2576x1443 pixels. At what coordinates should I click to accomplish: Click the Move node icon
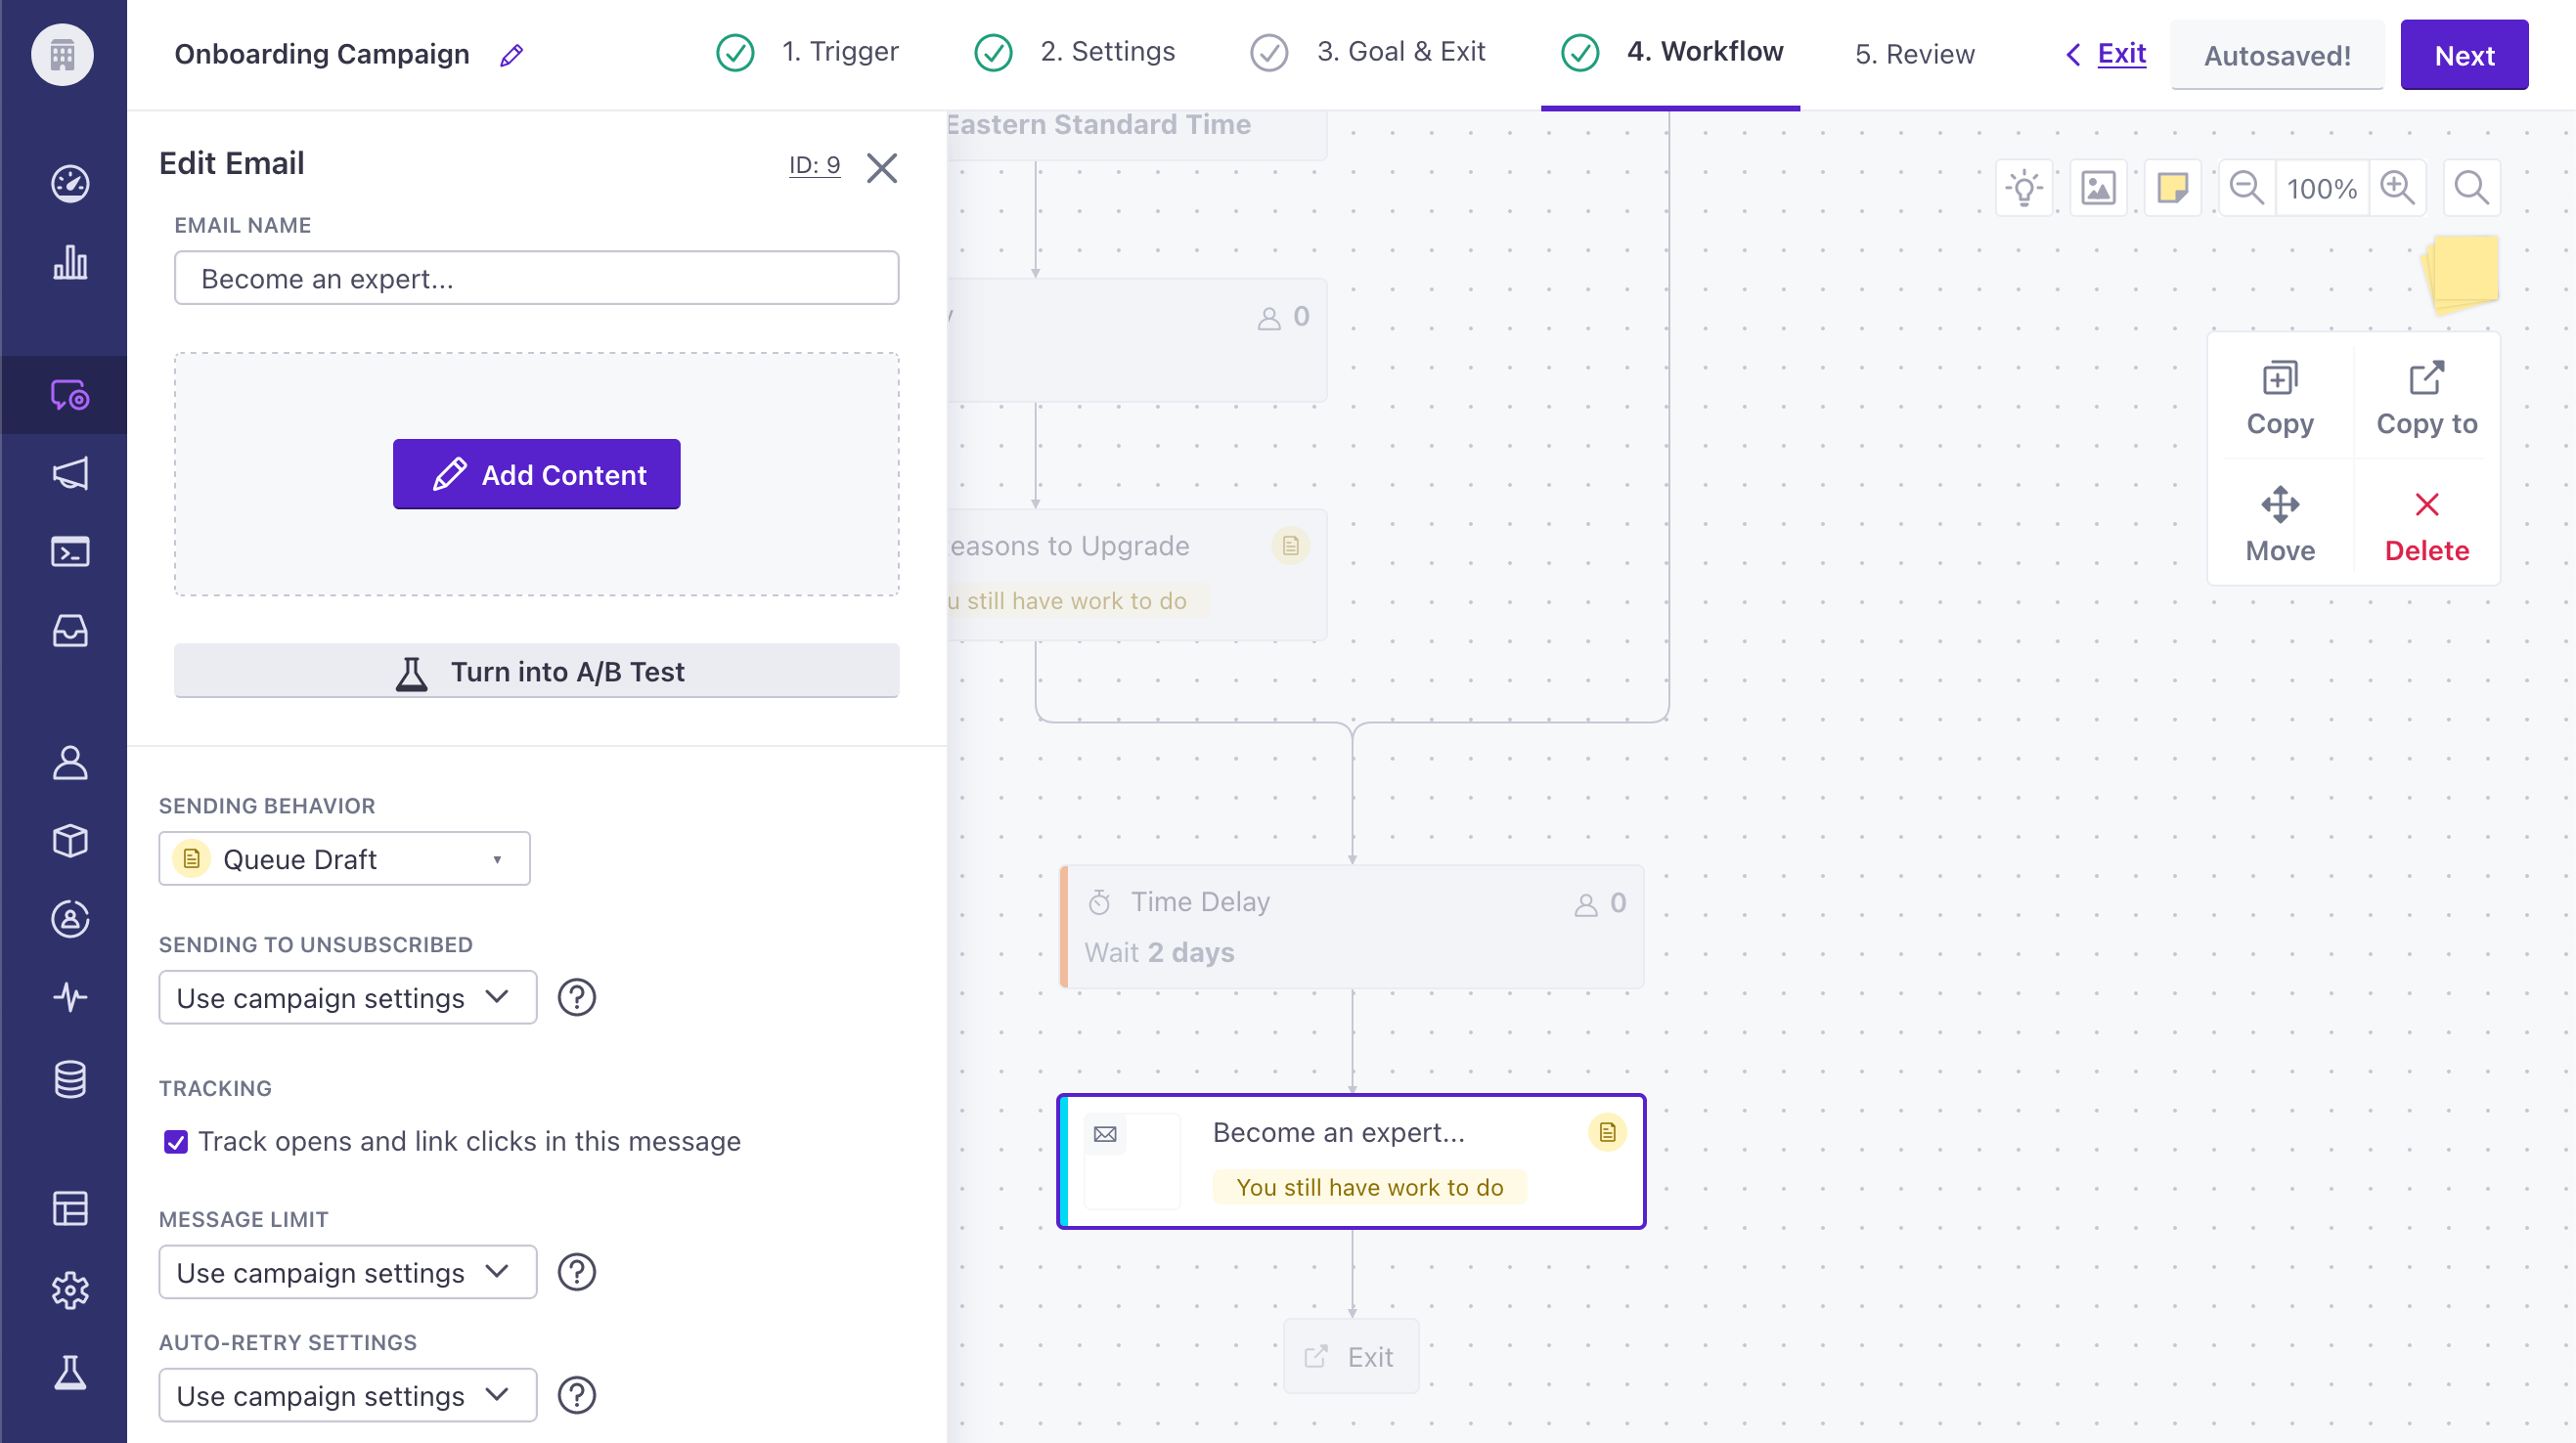click(2279, 513)
